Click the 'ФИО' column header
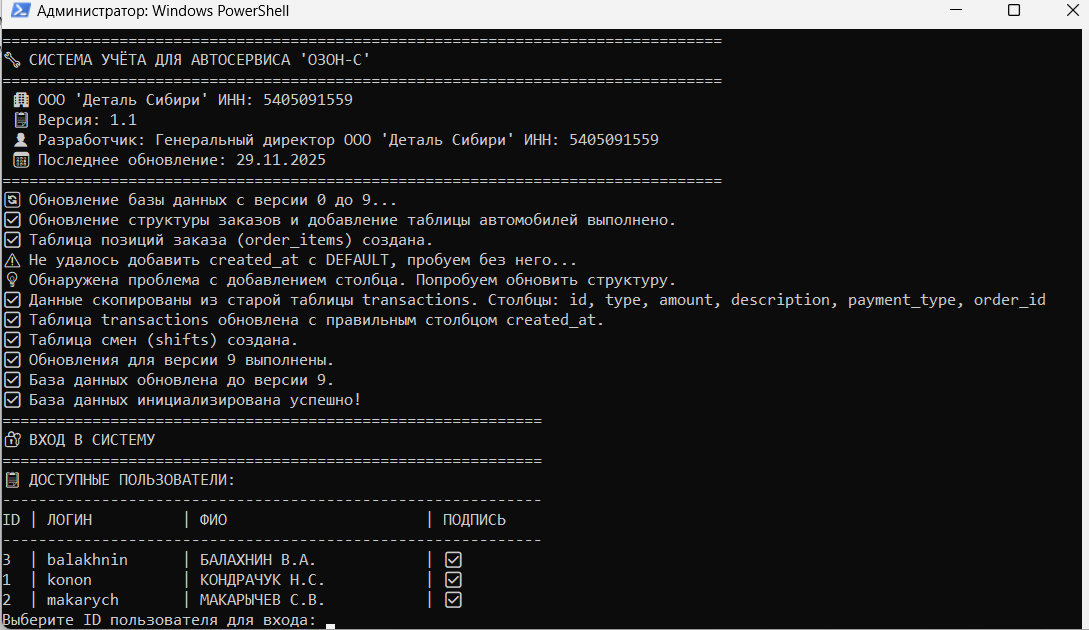Image resolution: width=1089 pixels, height=630 pixels. [x=213, y=520]
